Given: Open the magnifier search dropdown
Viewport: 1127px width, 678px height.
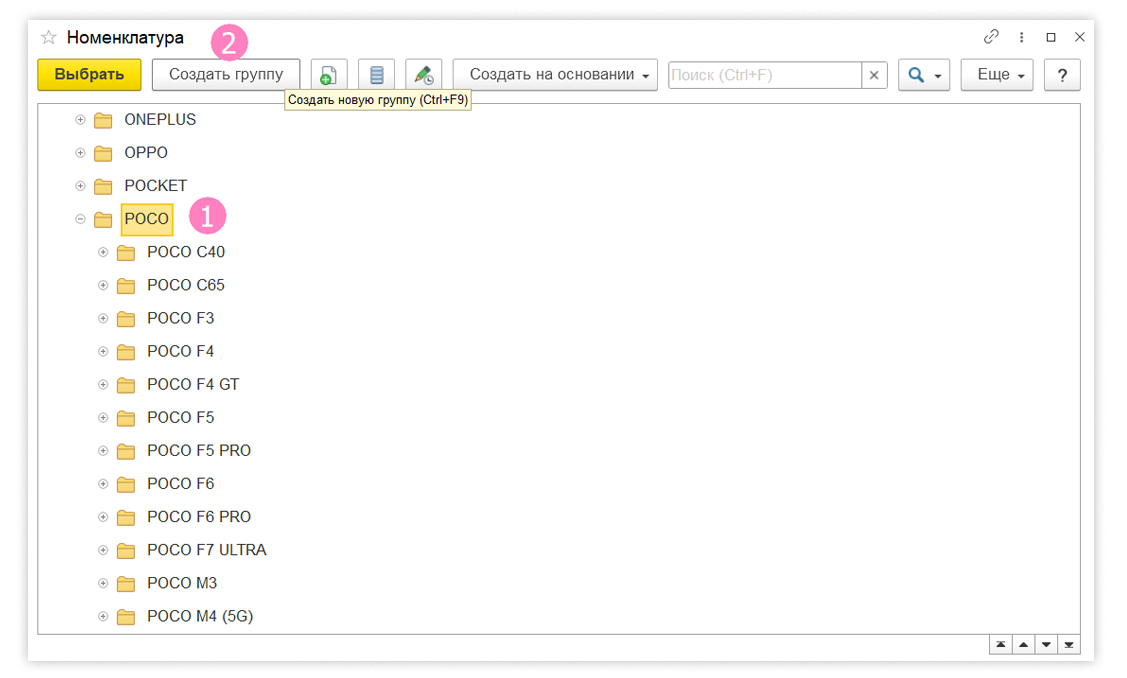Looking at the screenshot, I should [x=924, y=75].
